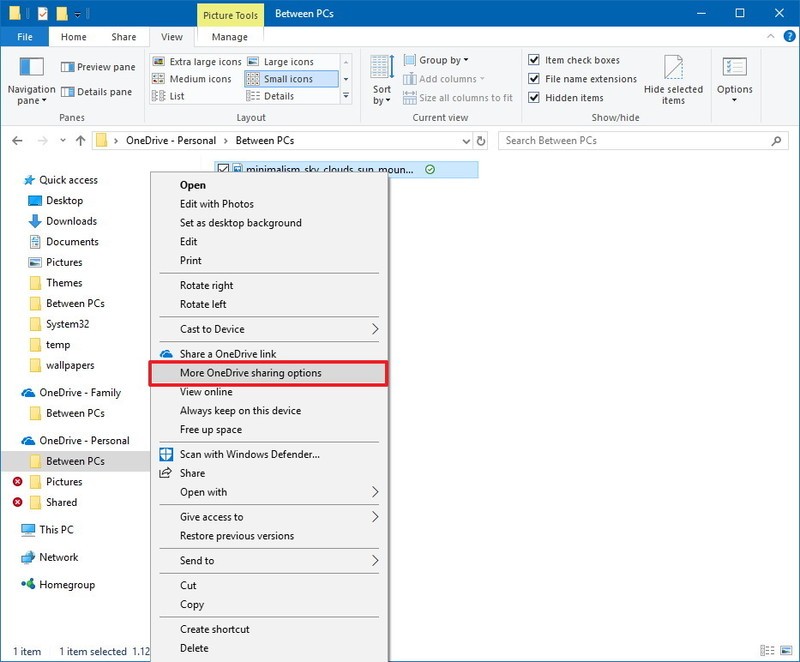Choose Delete from context menu

click(269, 648)
